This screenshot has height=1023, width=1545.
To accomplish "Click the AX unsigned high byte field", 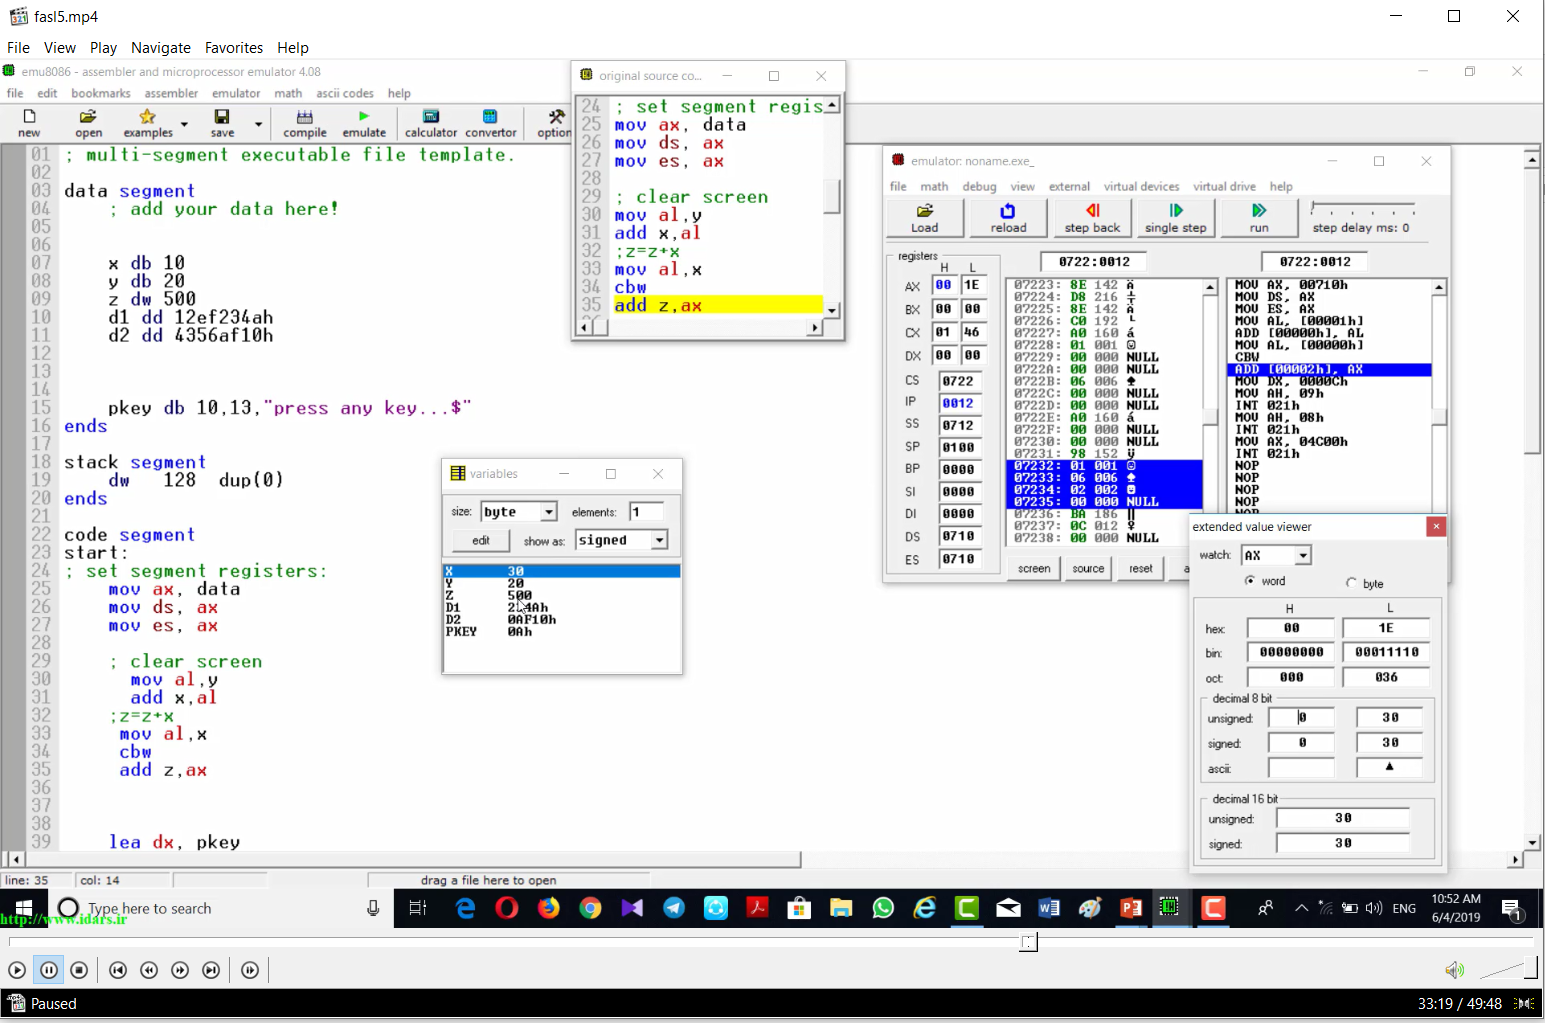I will pyautogui.click(x=1301, y=717).
